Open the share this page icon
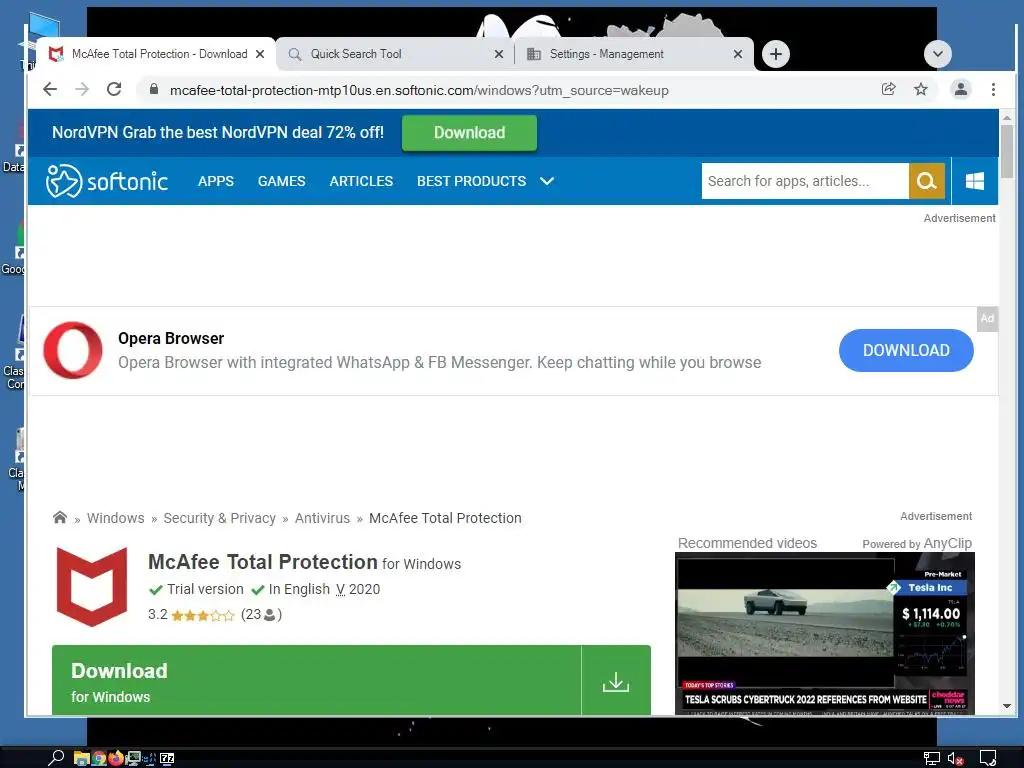The height and width of the screenshot is (768, 1024). click(889, 89)
